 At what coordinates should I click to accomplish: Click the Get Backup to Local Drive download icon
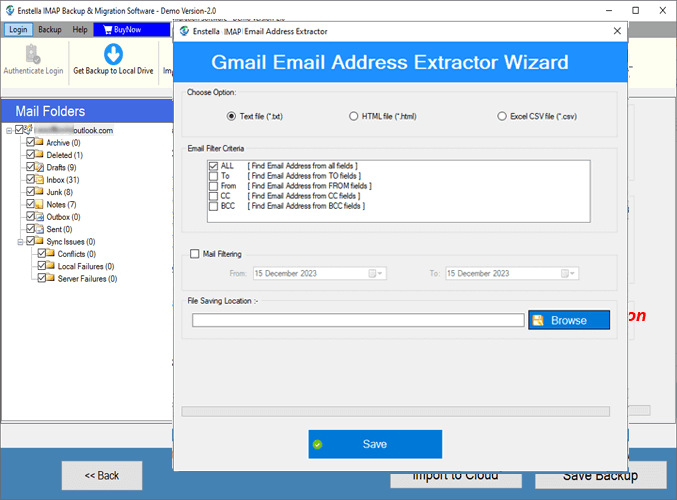[113, 54]
